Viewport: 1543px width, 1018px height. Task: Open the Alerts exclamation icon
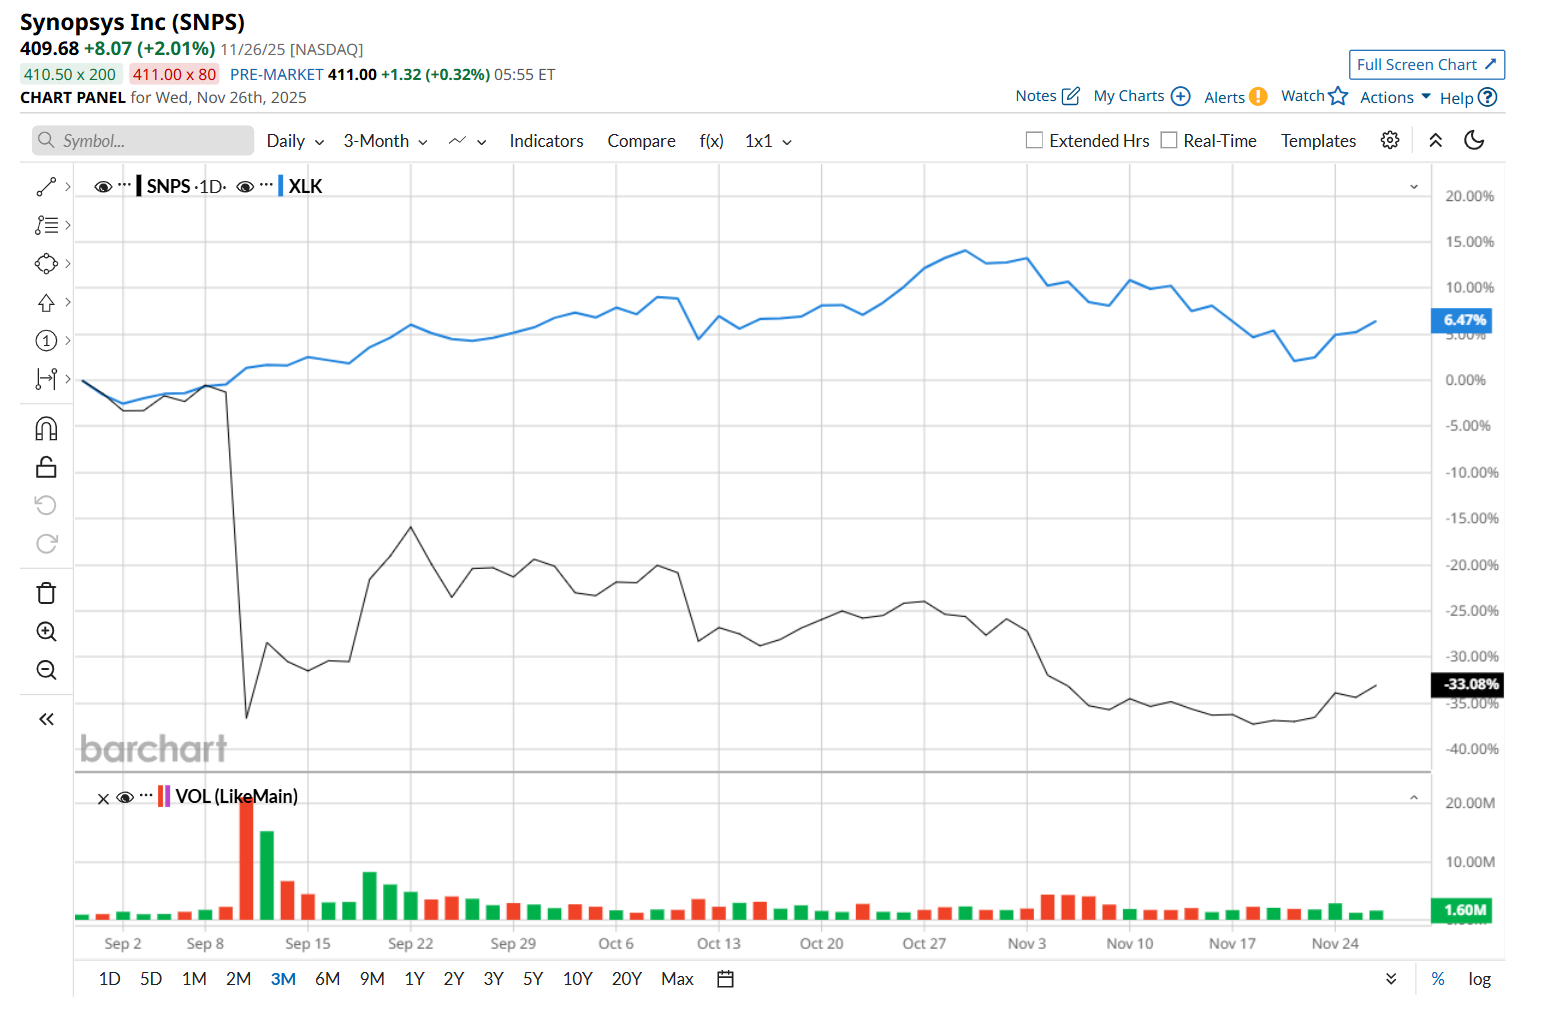point(1258,96)
